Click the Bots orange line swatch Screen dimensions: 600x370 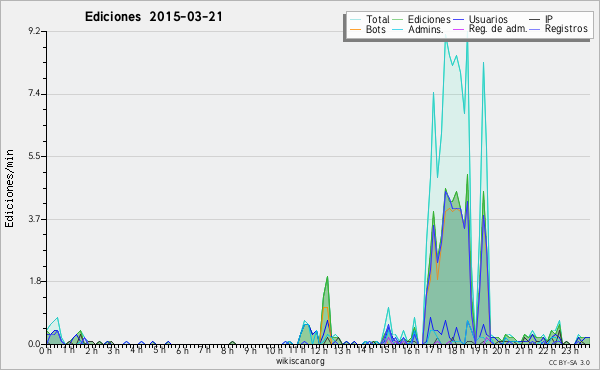(355, 29)
